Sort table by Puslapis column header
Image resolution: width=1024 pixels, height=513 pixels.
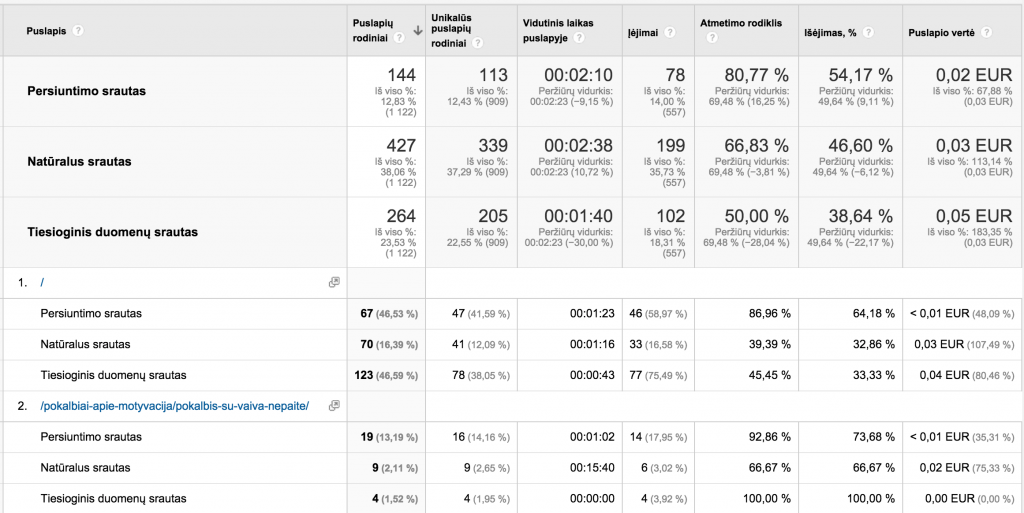click(x=46, y=30)
